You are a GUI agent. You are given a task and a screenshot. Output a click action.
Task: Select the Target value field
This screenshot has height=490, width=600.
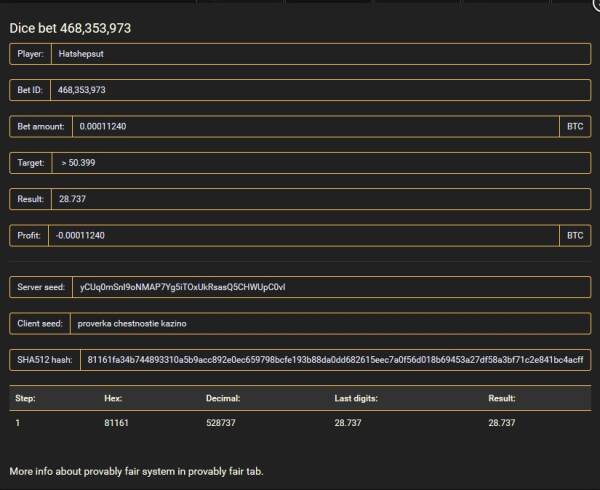pyautogui.click(x=320, y=162)
